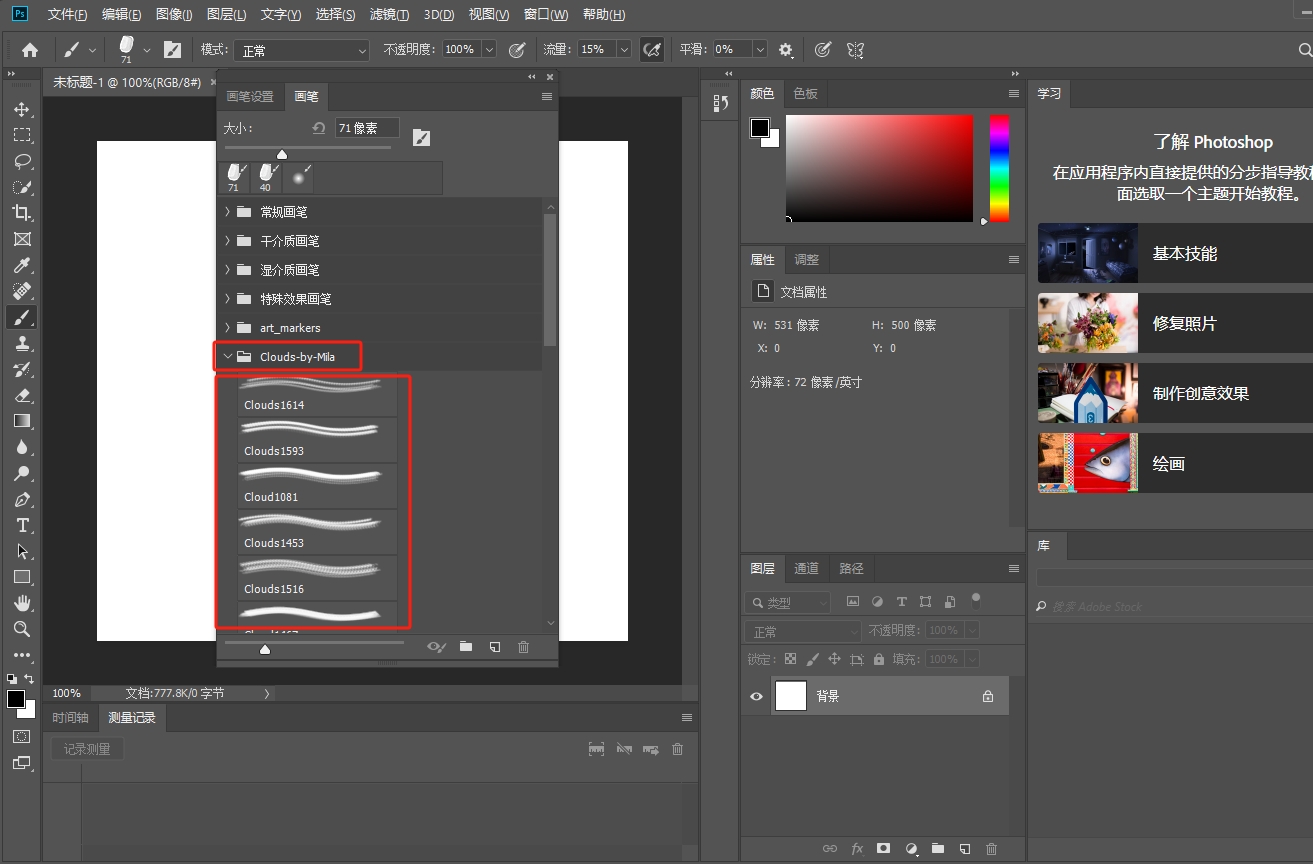Select the Eyedropper tool
The image size is (1313, 864).
pyautogui.click(x=22, y=265)
